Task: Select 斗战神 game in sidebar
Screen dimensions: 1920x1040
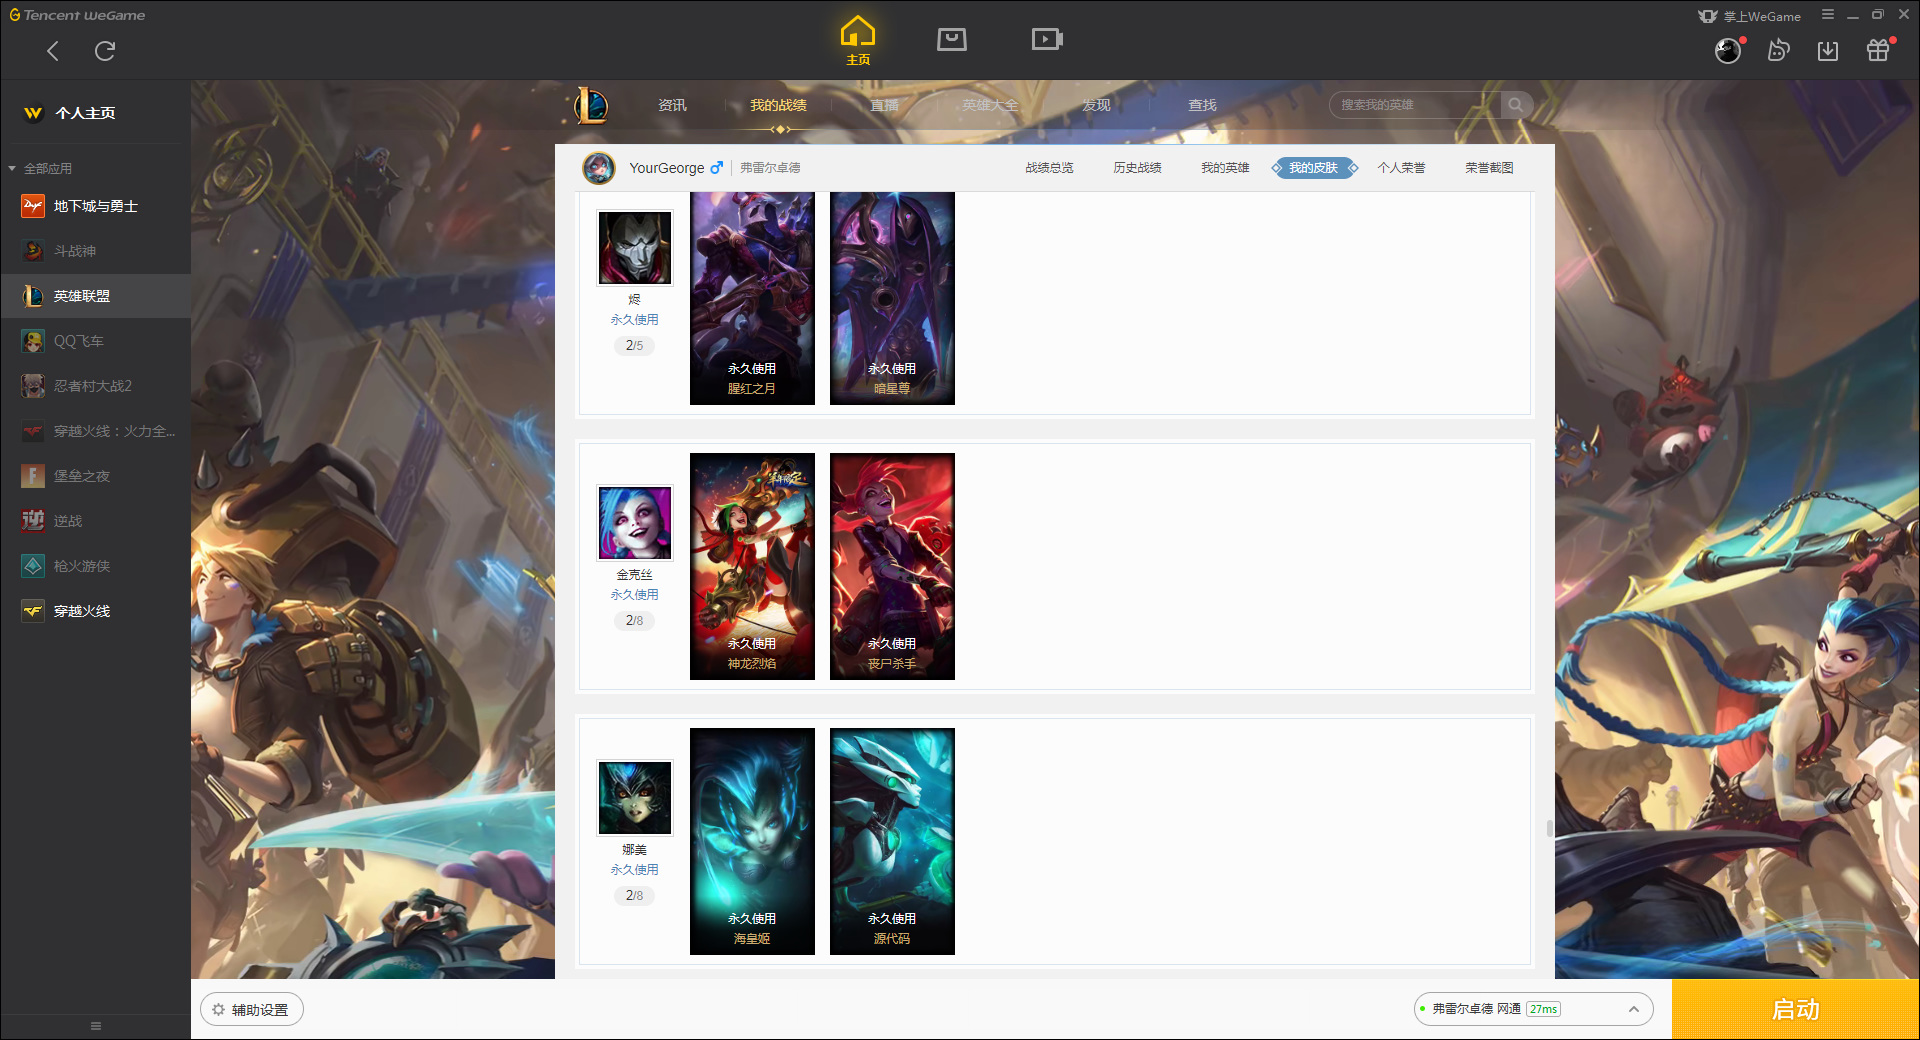Action: click(x=96, y=251)
